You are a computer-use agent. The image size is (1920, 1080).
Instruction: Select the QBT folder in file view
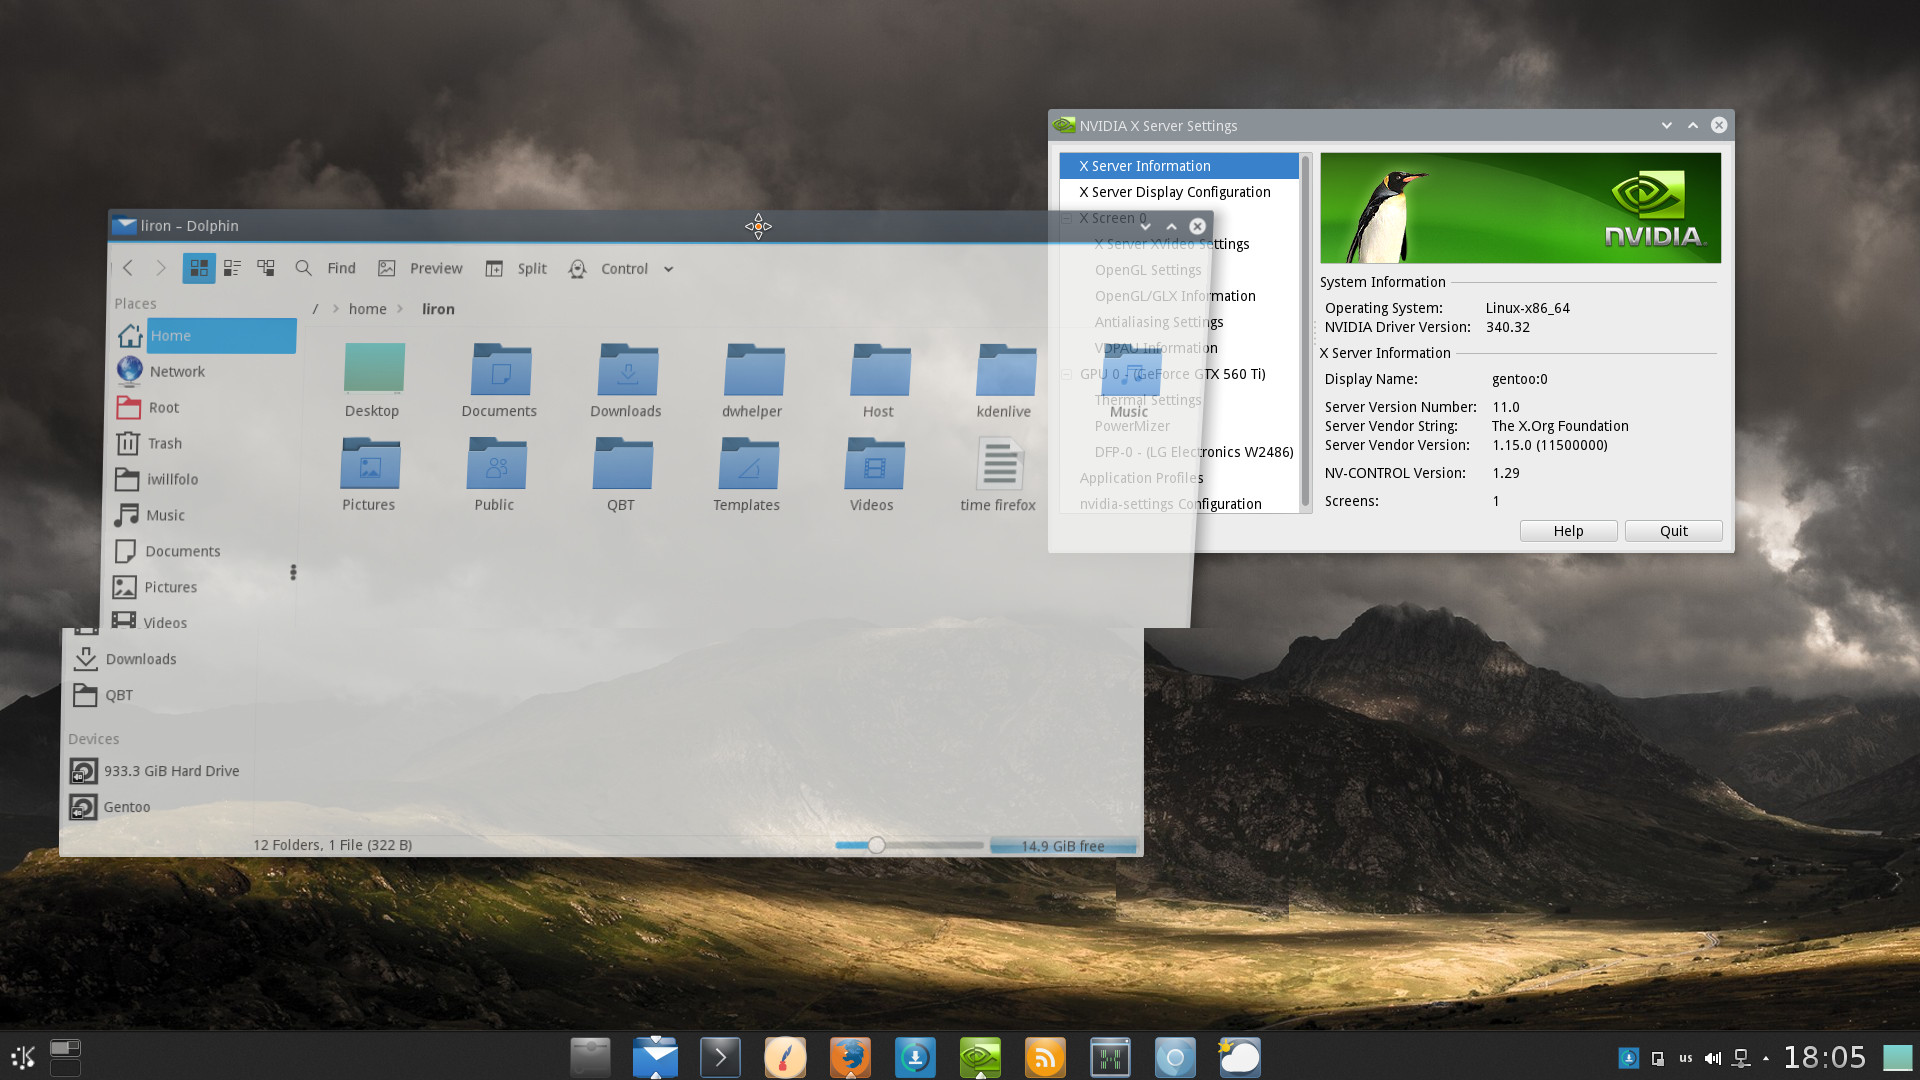pos(621,474)
